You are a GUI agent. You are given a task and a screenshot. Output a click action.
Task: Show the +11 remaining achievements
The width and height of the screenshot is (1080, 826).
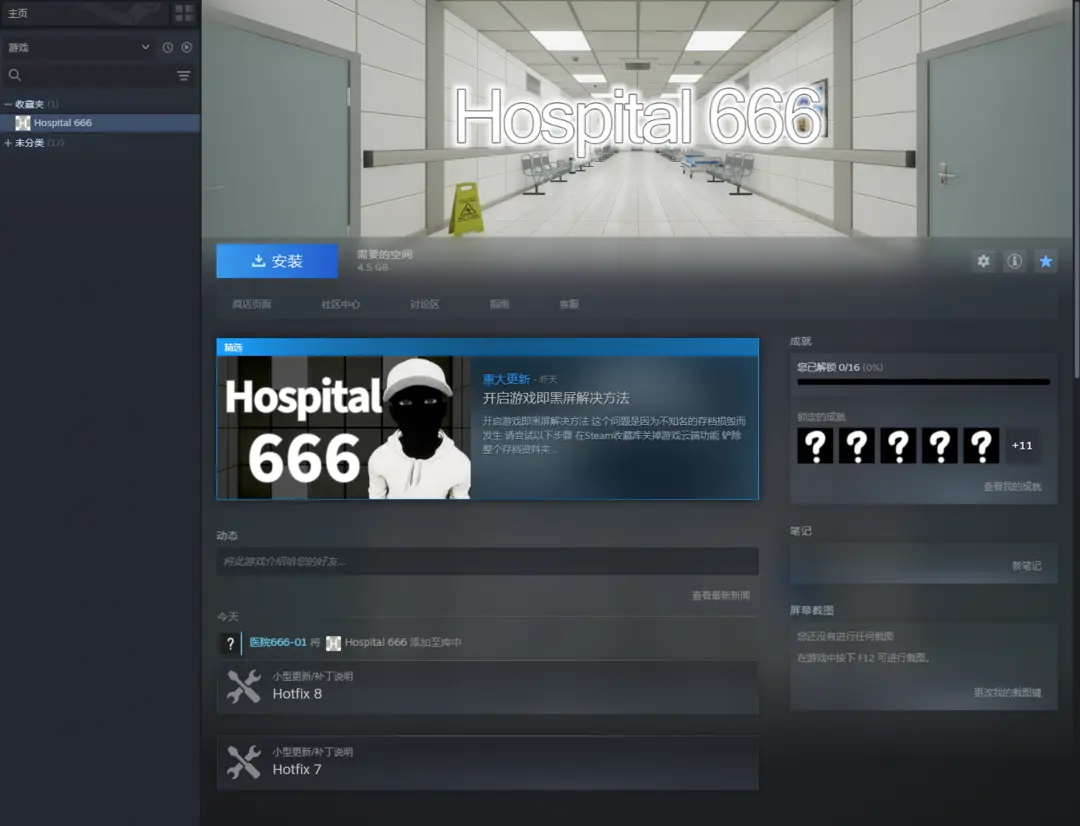pos(1022,446)
